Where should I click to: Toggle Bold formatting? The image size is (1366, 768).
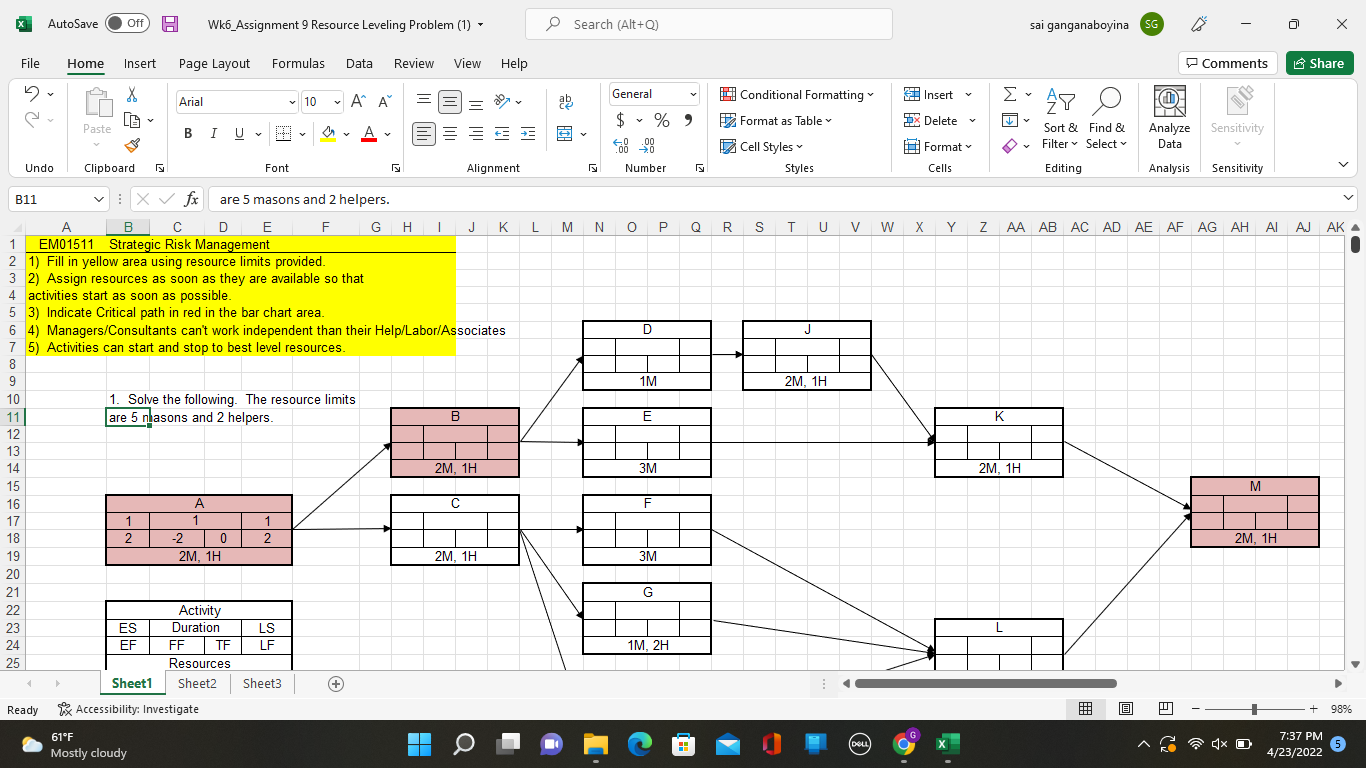pos(188,134)
